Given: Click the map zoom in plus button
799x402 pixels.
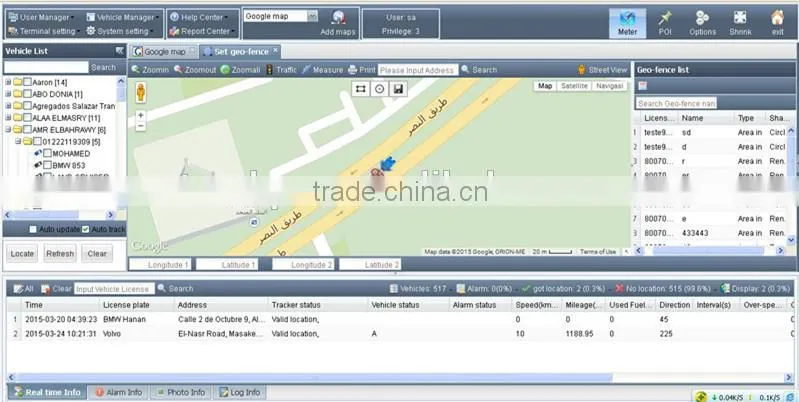Looking at the screenshot, I should click(x=141, y=116).
